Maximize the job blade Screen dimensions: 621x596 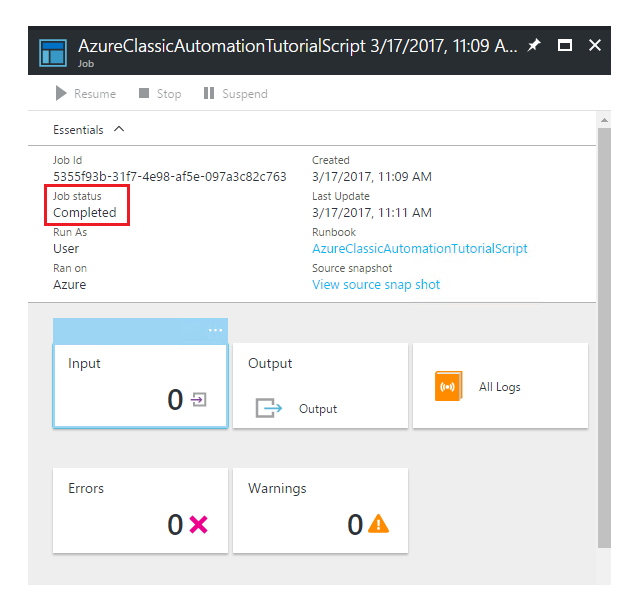(x=564, y=45)
